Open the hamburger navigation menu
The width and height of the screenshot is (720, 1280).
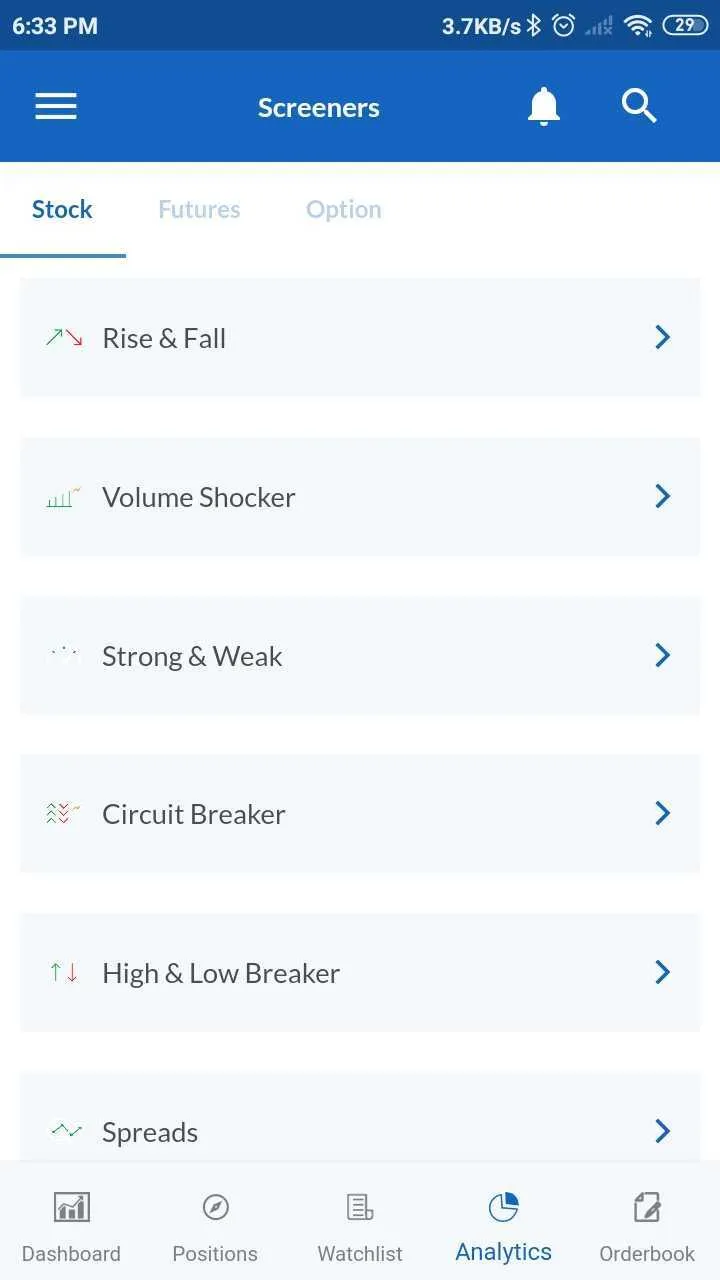56,107
